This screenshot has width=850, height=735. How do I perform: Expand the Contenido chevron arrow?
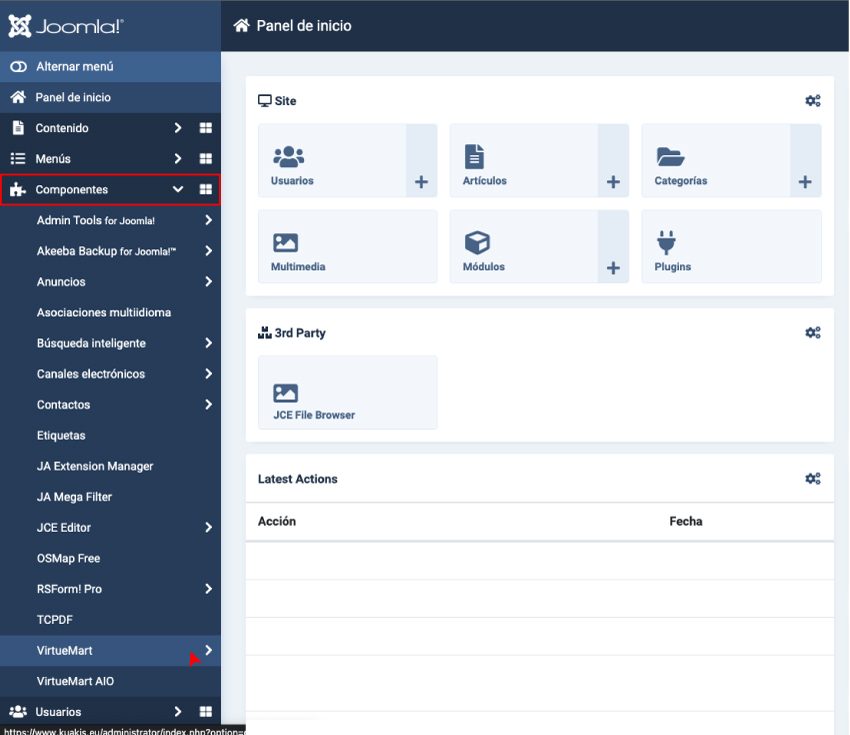pos(178,128)
